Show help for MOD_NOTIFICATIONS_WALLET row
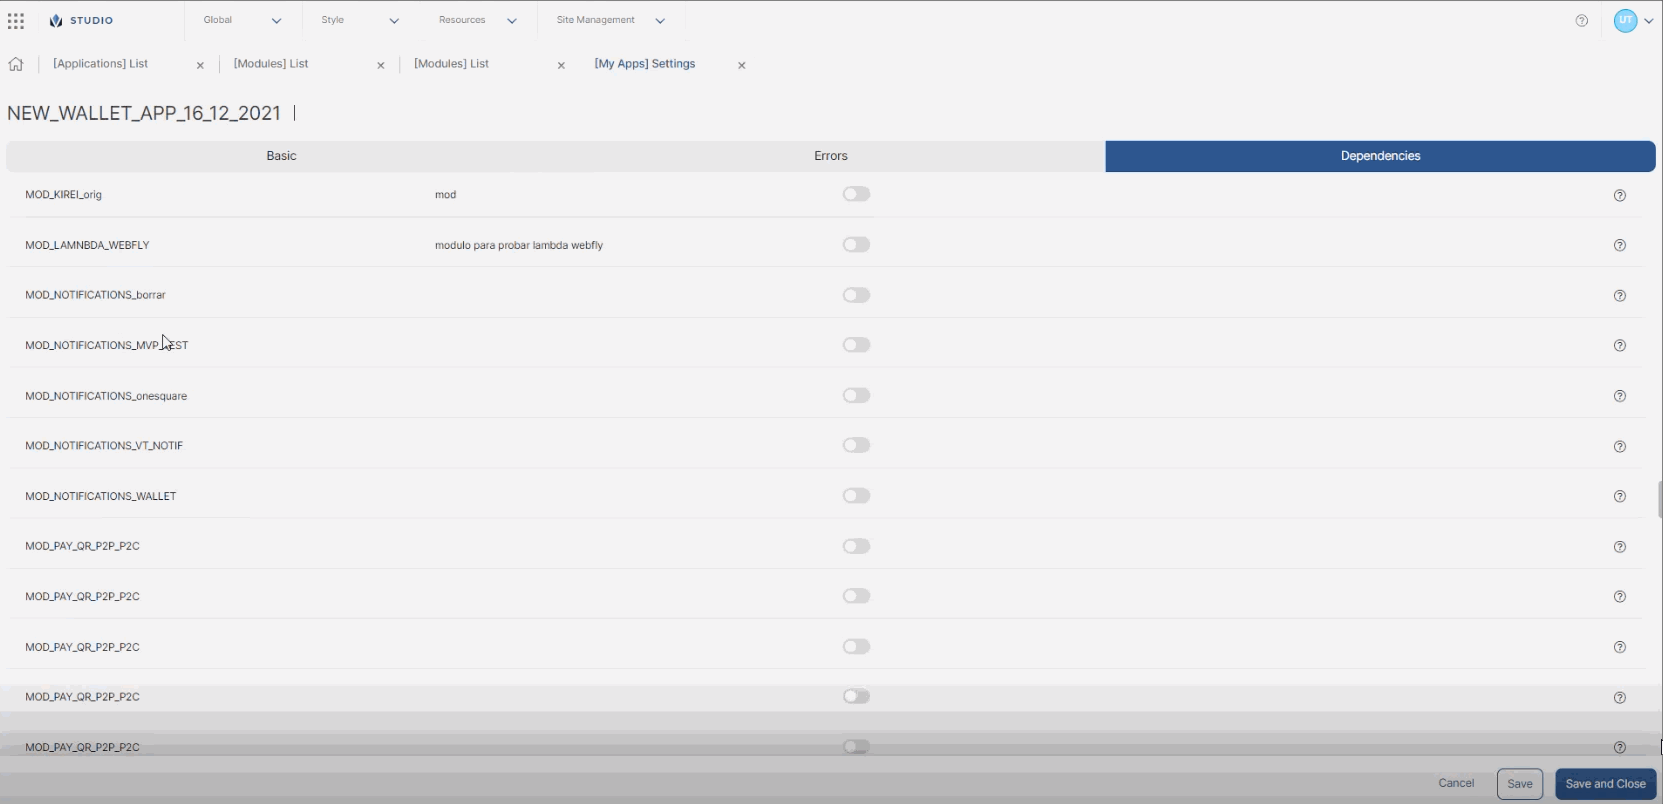 point(1620,497)
